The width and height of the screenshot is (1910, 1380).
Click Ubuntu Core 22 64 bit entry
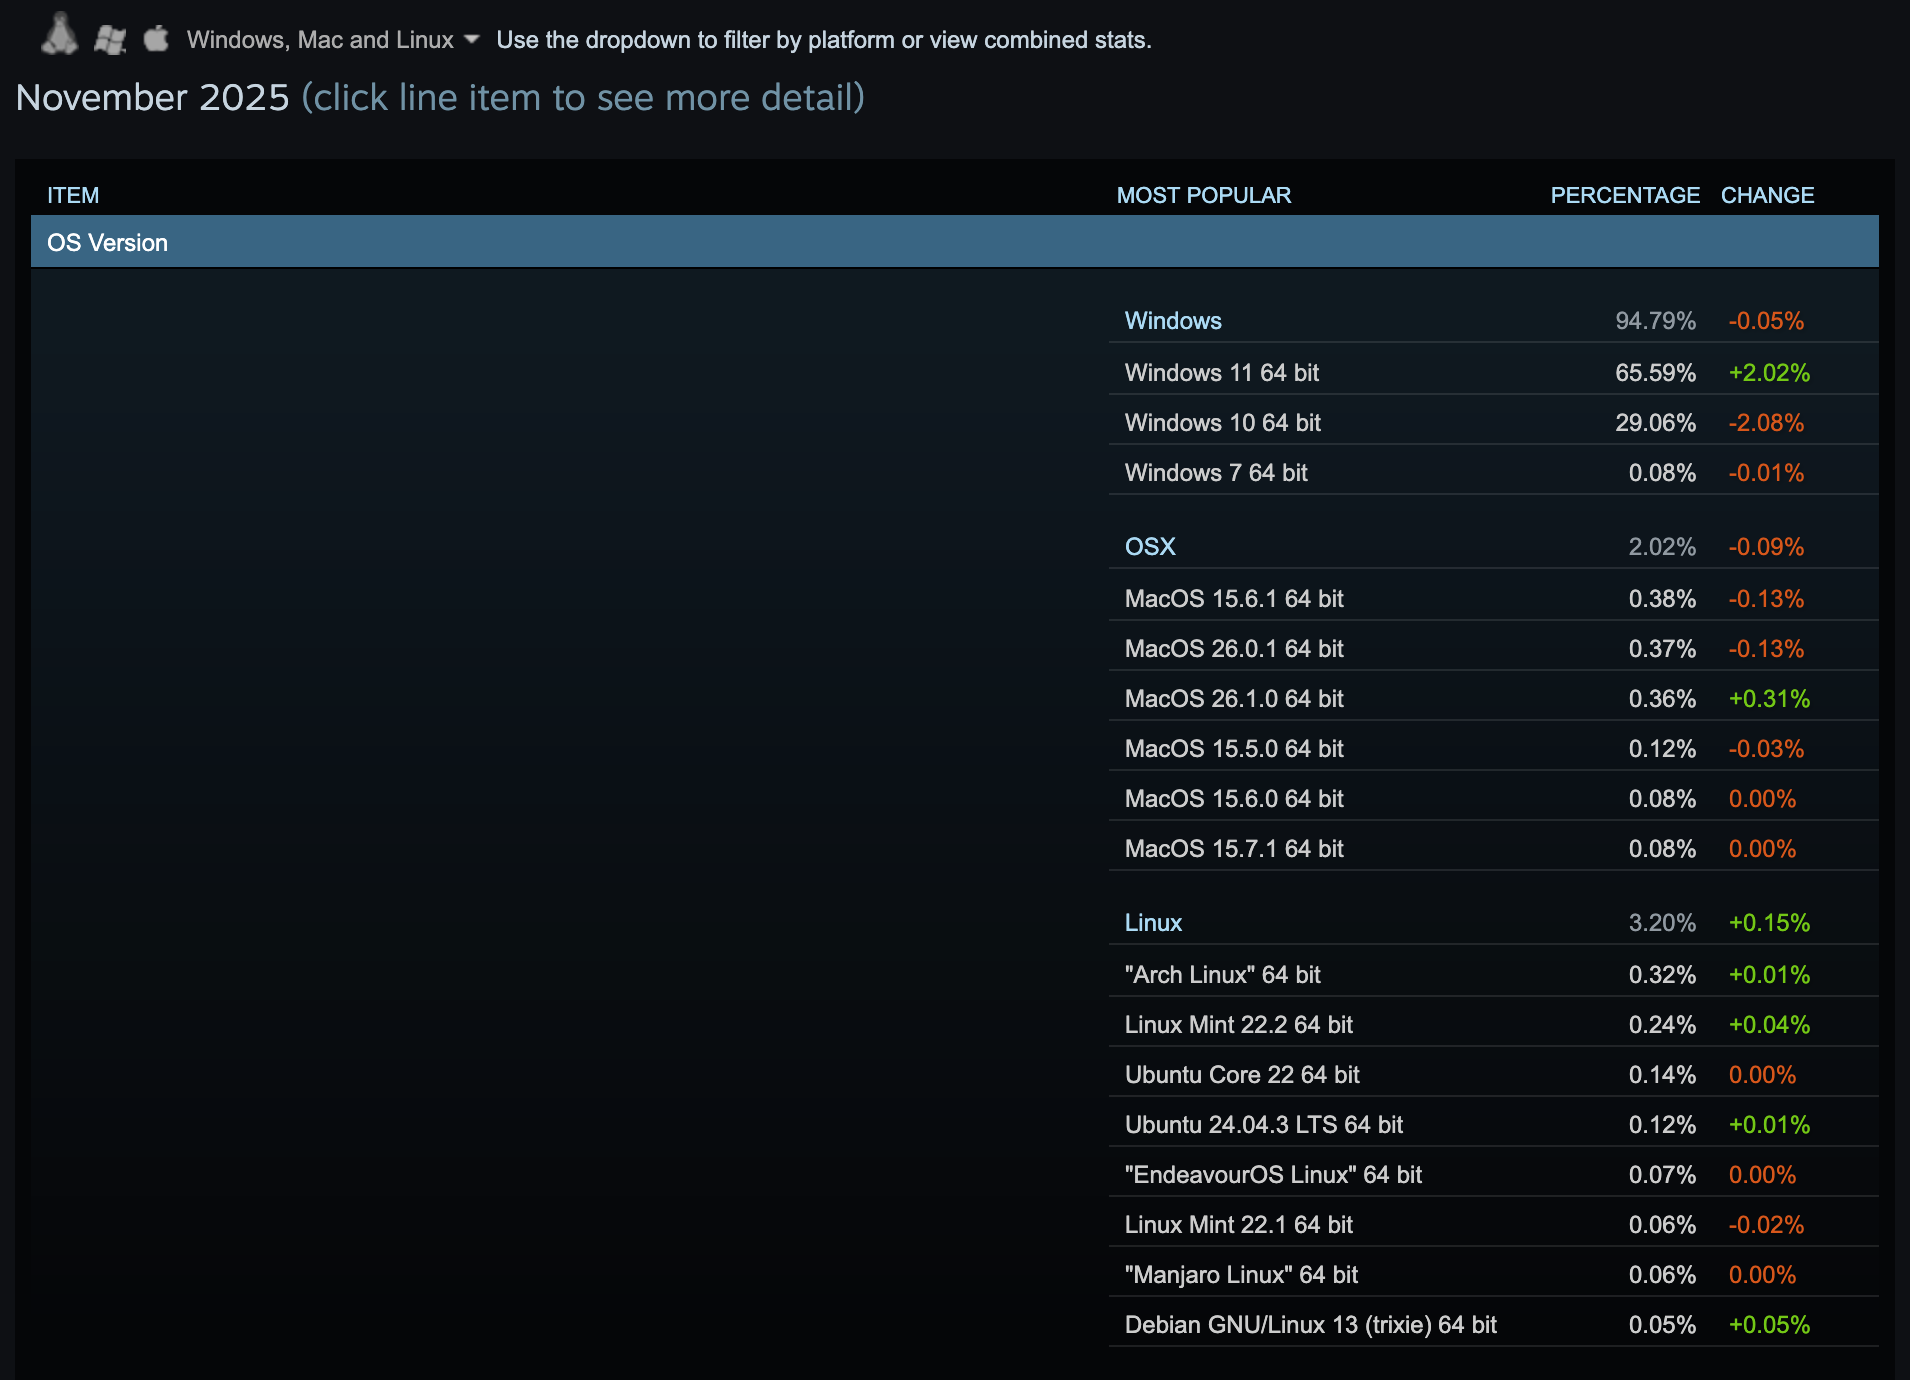(1494, 1075)
